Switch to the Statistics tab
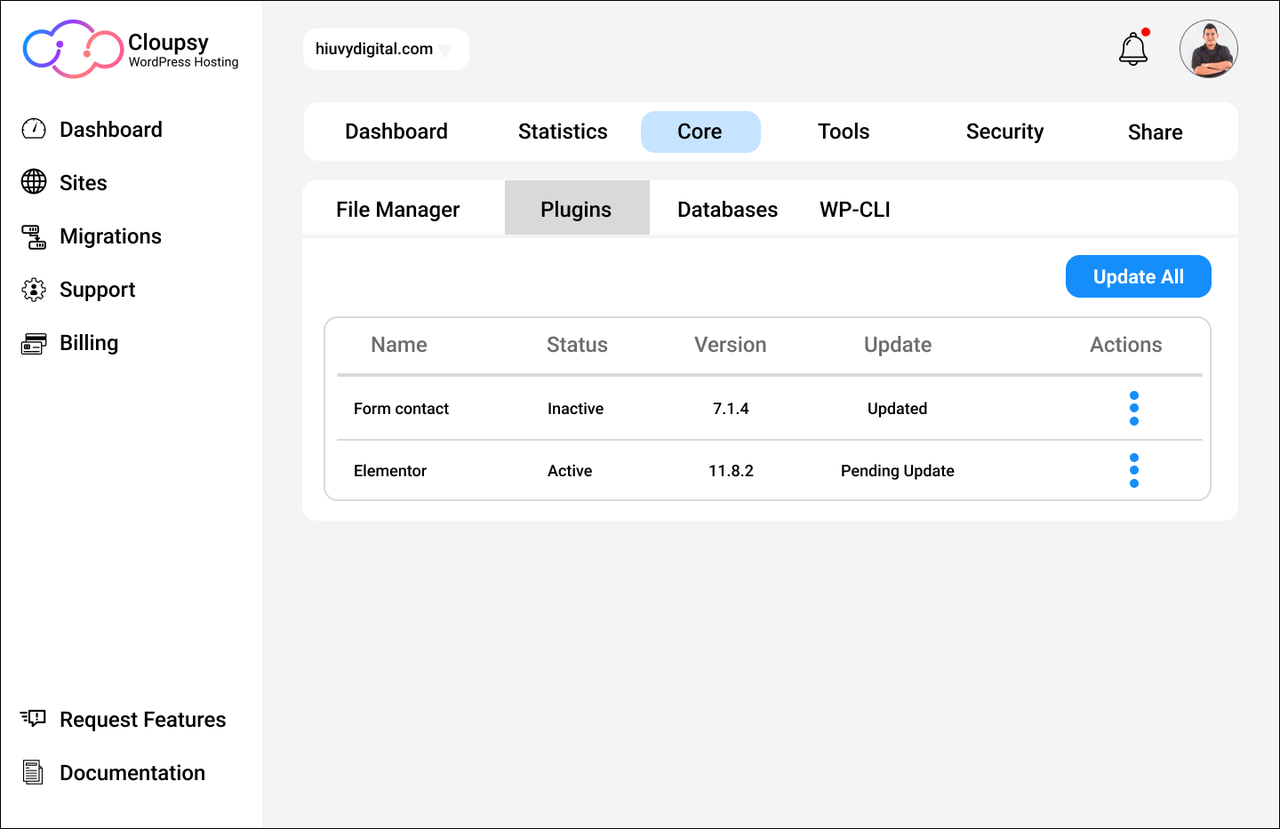 coord(562,131)
